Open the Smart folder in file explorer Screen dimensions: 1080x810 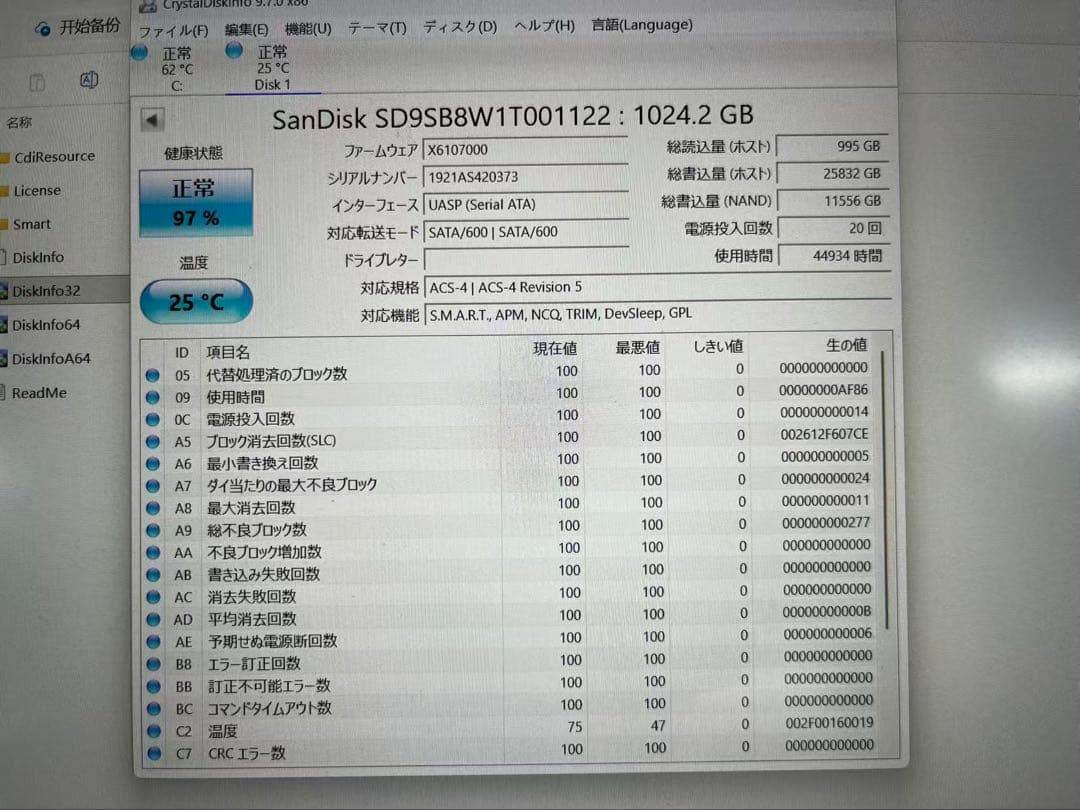pos(31,225)
